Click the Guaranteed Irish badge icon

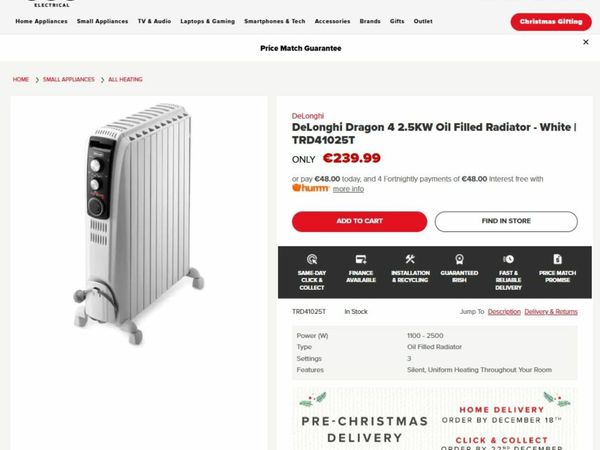459,259
